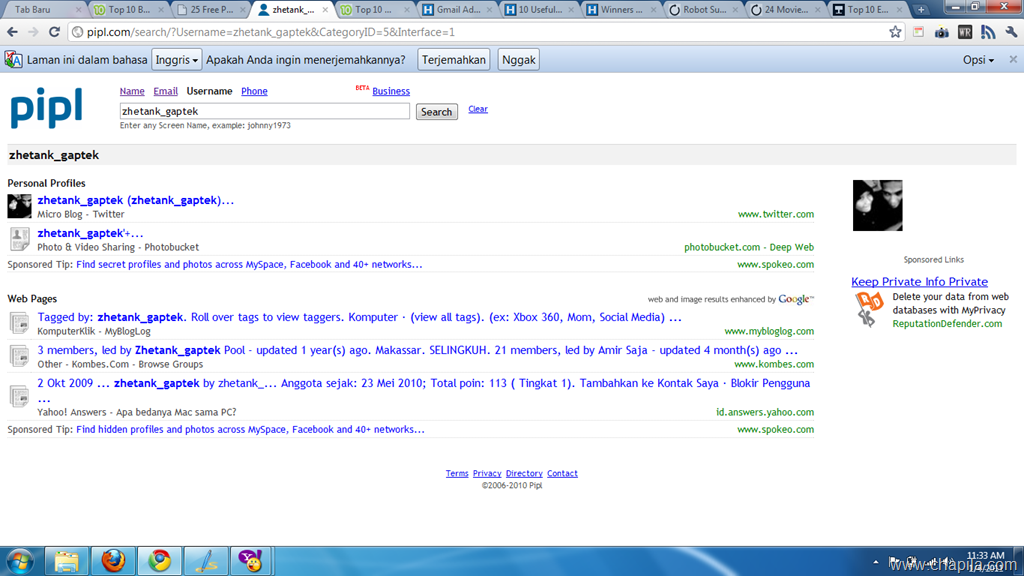Expand the Opsi options menu
This screenshot has height=576, width=1024.
coord(978,59)
